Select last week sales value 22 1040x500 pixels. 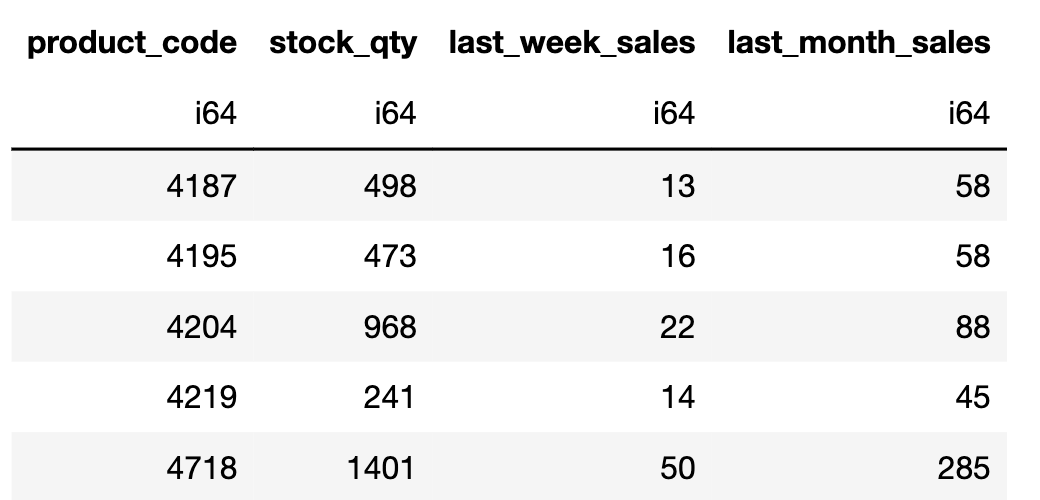pyautogui.click(x=677, y=327)
